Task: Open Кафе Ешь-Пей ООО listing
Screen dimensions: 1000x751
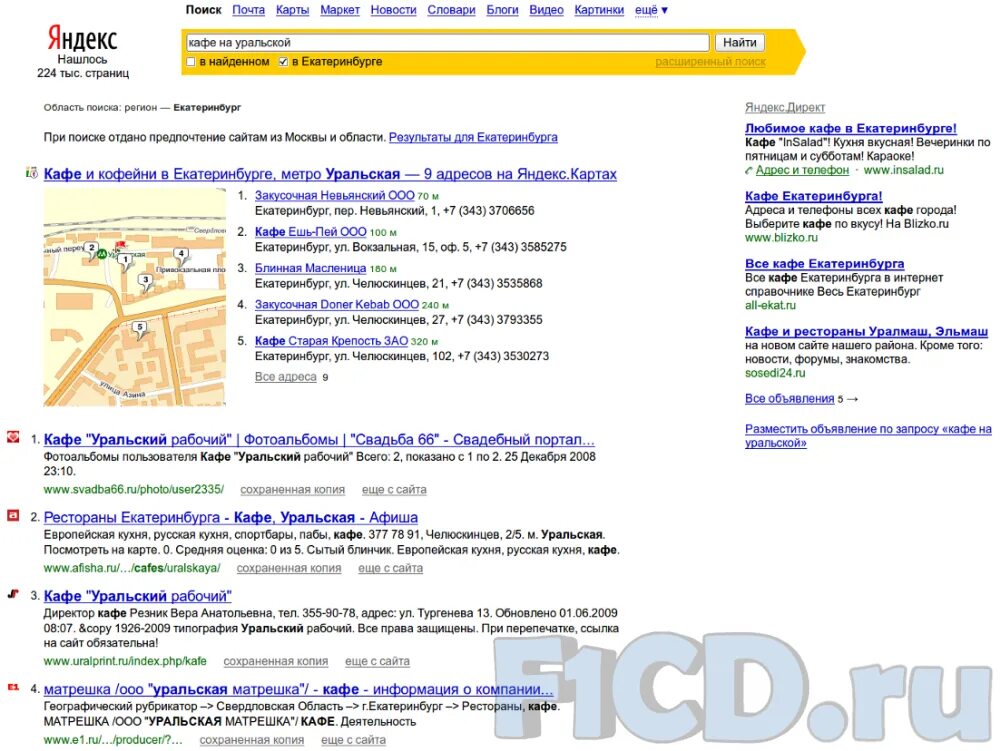Action: tap(311, 232)
